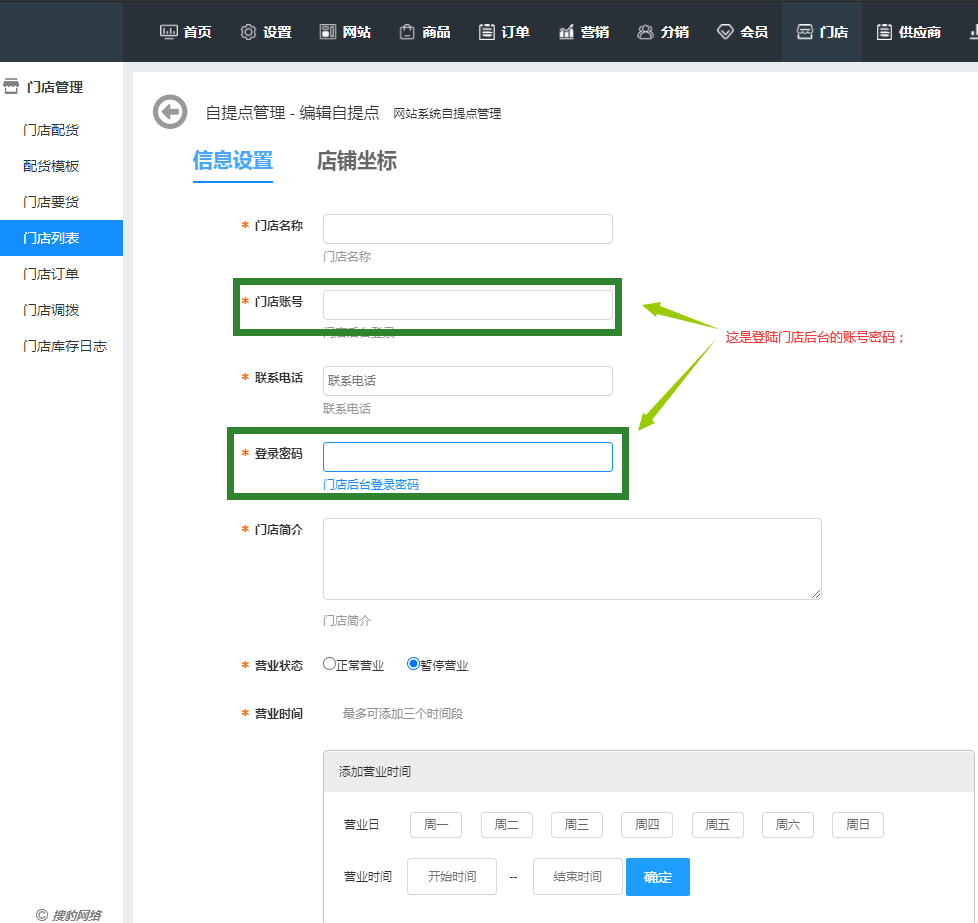Open the 开始时间 time picker
Screen dimensions: 978x923
tap(452, 877)
